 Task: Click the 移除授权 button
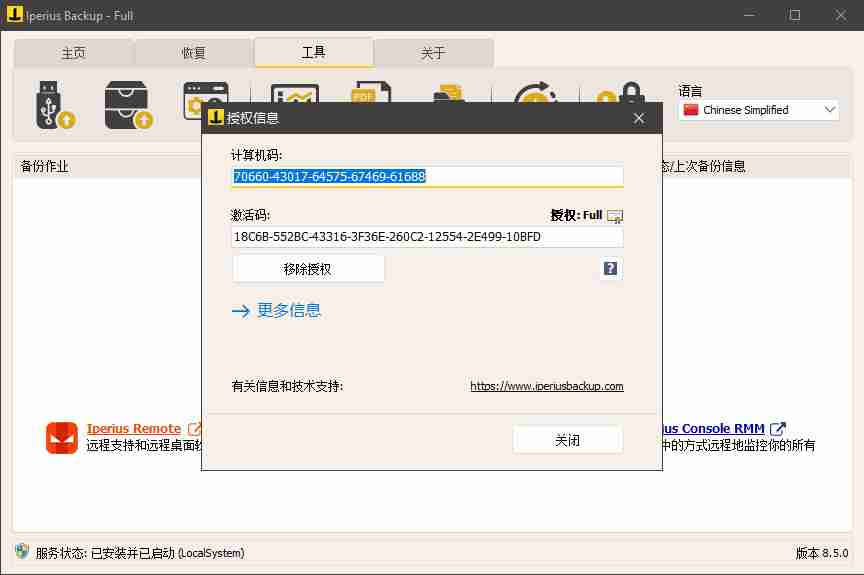point(307,269)
